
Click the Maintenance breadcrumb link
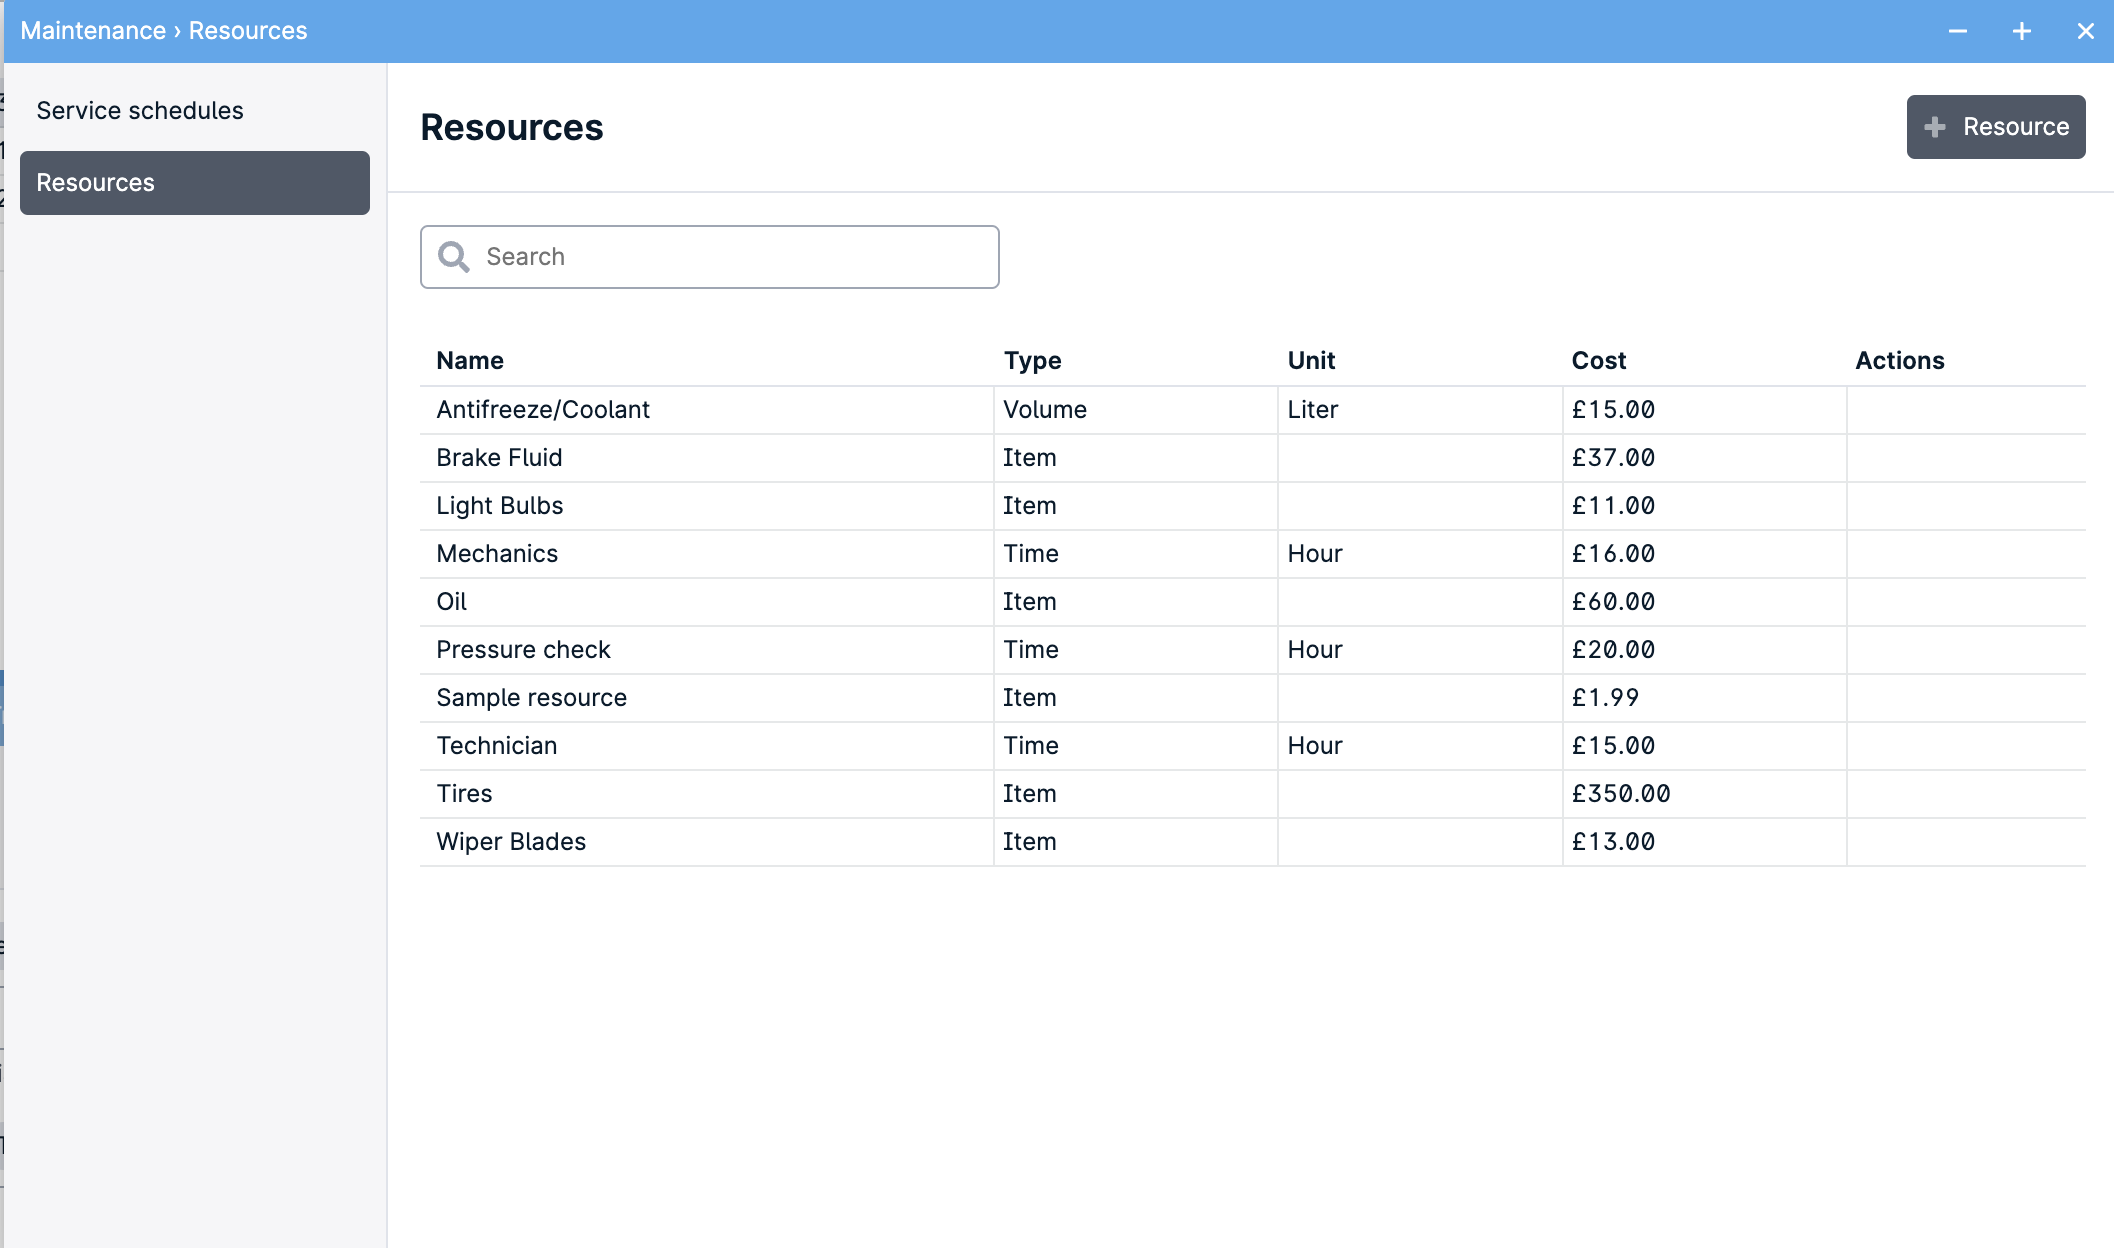[92, 30]
